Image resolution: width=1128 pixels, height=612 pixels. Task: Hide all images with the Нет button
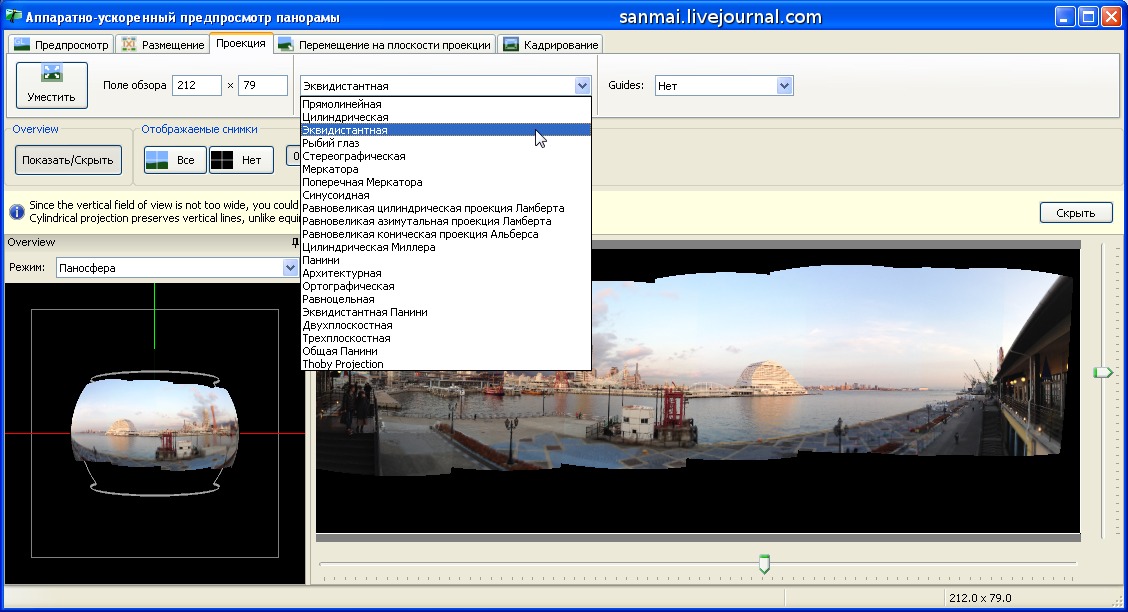tap(241, 160)
